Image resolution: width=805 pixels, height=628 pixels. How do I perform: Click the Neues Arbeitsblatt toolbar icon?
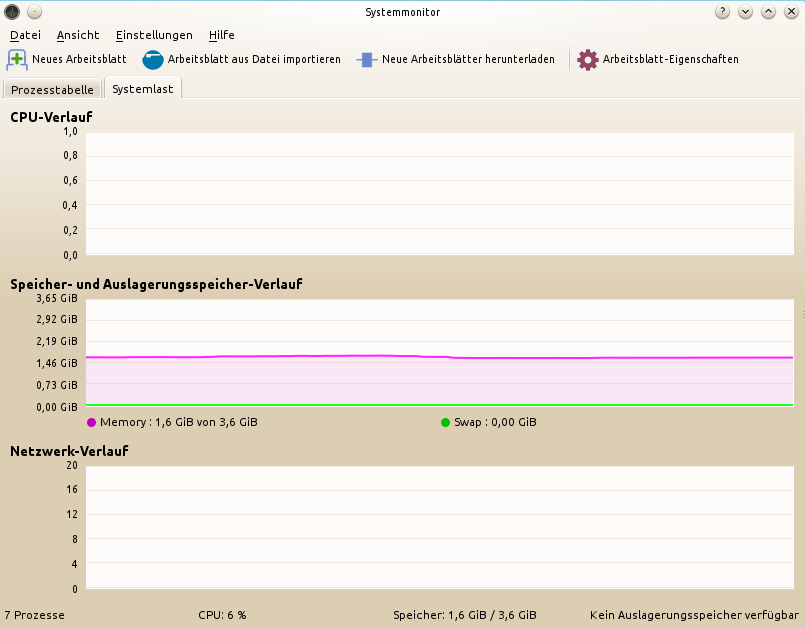(17, 59)
